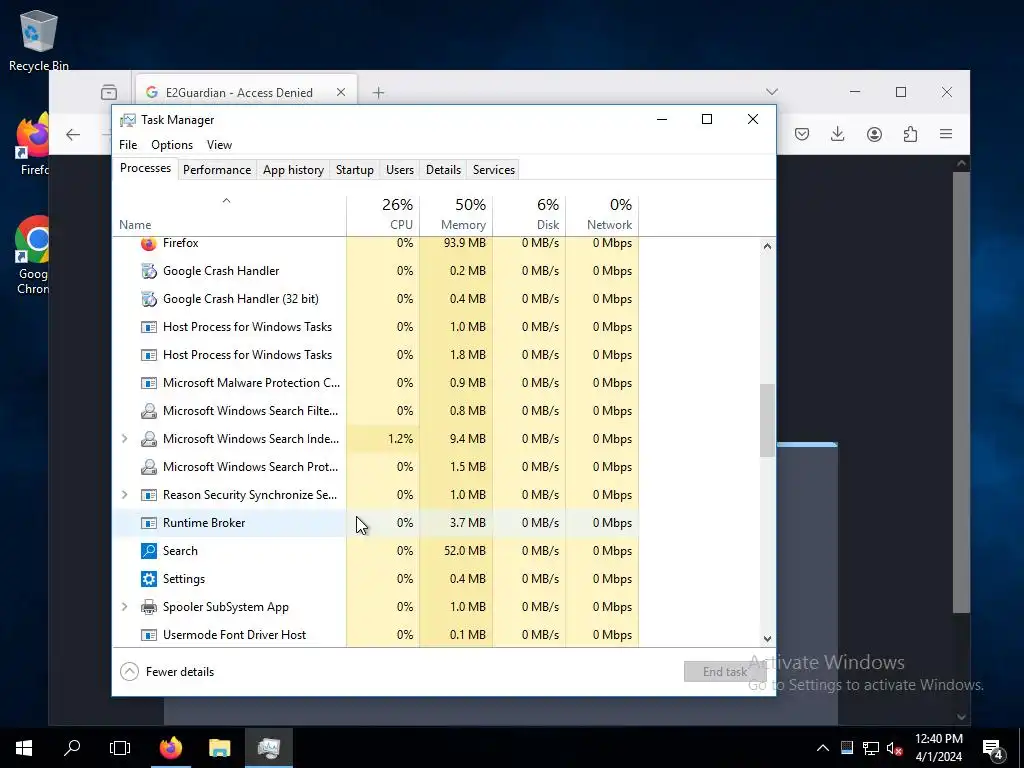Click the Firefox process icon in Task Manager
The image size is (1024, 768).
click(x=149, y=244)
